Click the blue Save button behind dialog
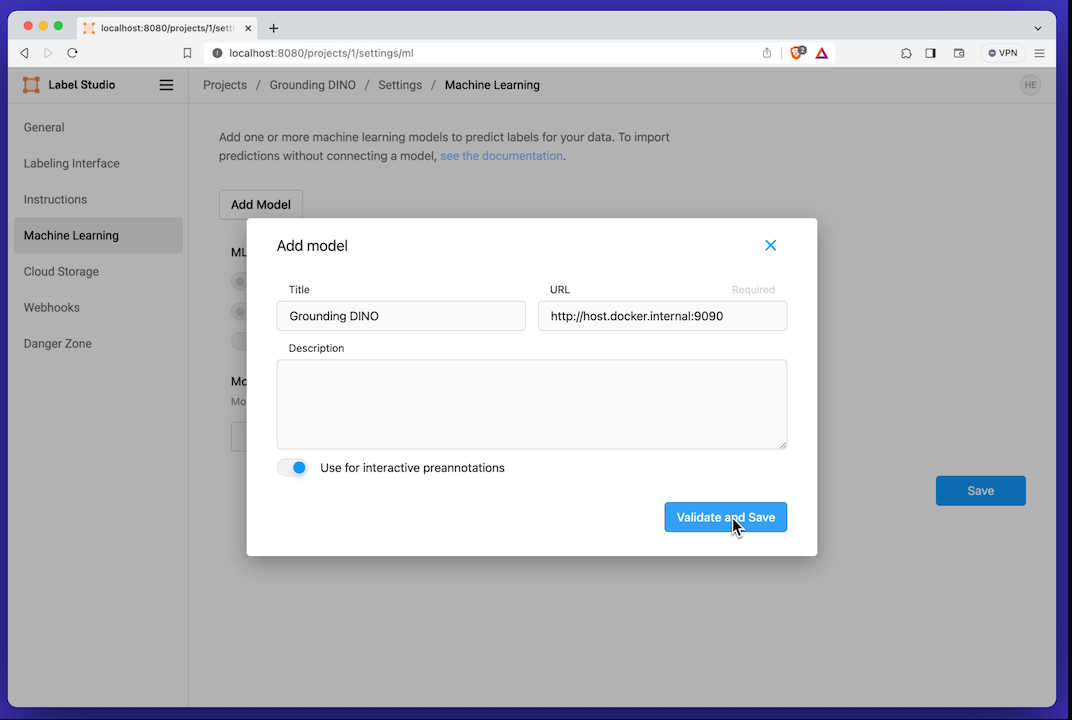Screen dimensions: 1072x720 point(980,491)
